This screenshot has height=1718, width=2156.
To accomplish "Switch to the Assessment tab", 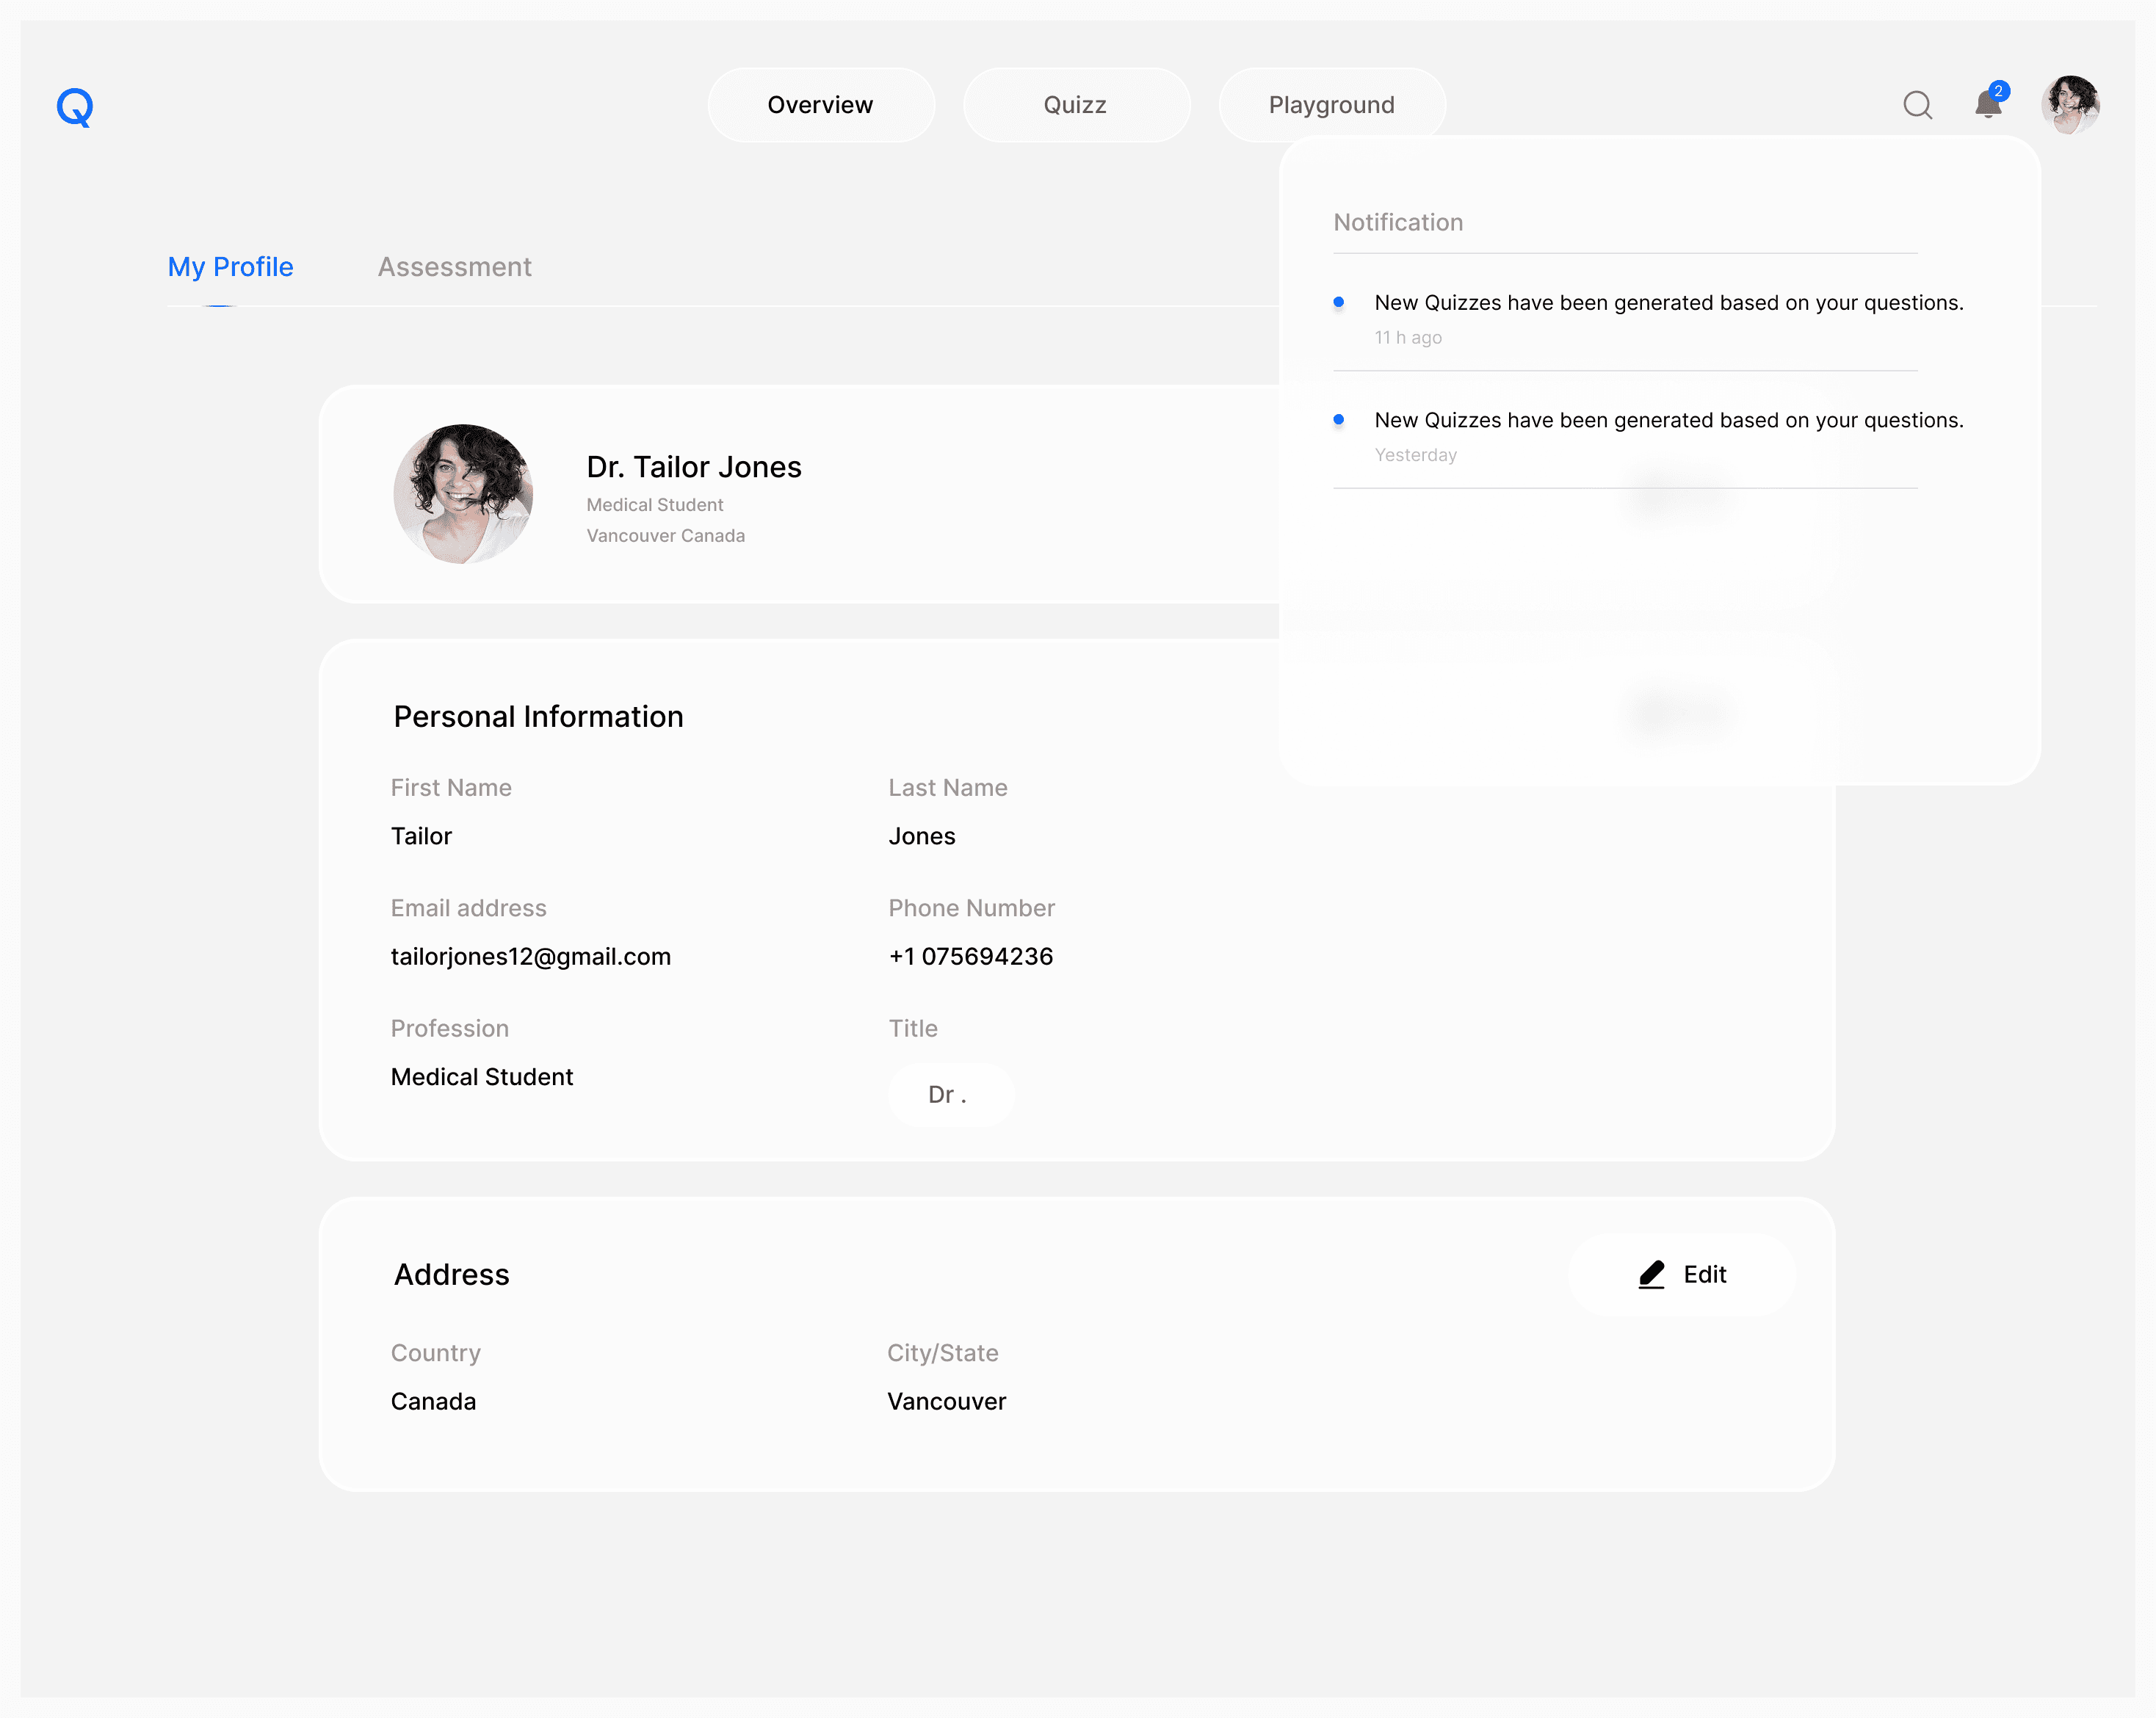I will pos(454,267).
